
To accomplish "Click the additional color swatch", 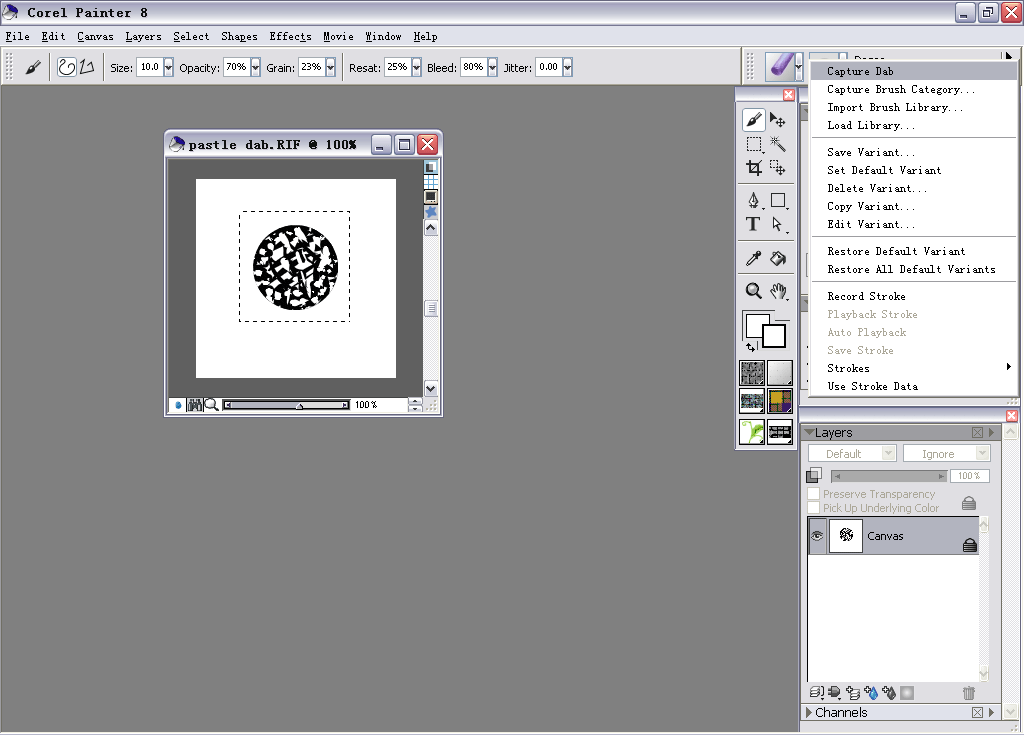I will [x=775, y=338].
